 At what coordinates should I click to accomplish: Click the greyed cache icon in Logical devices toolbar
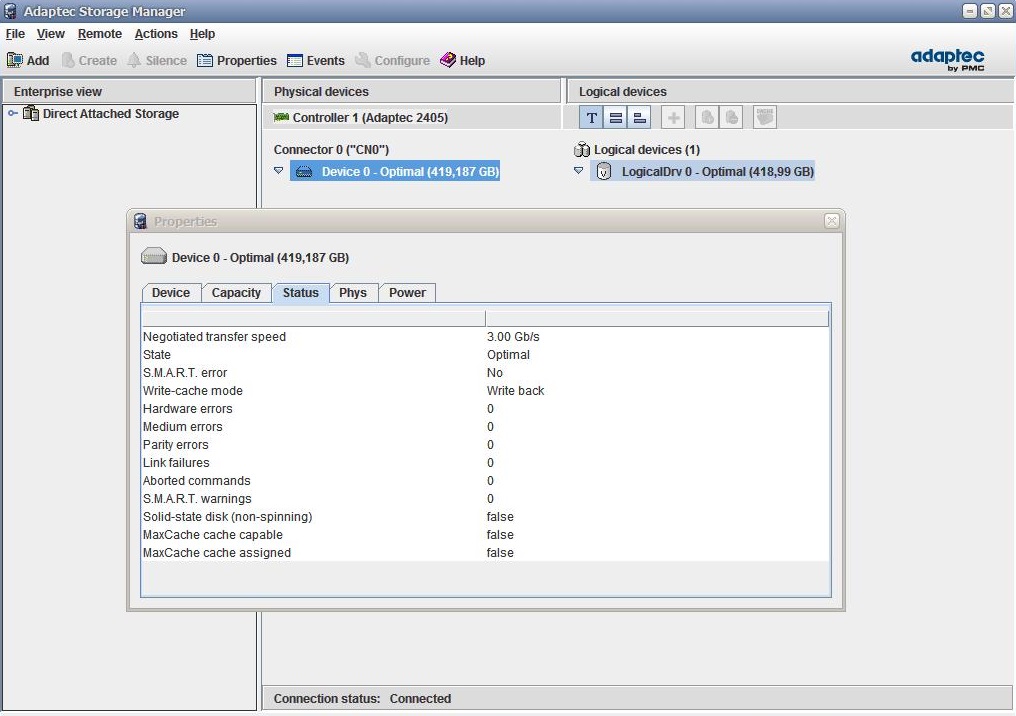point(765,117)
